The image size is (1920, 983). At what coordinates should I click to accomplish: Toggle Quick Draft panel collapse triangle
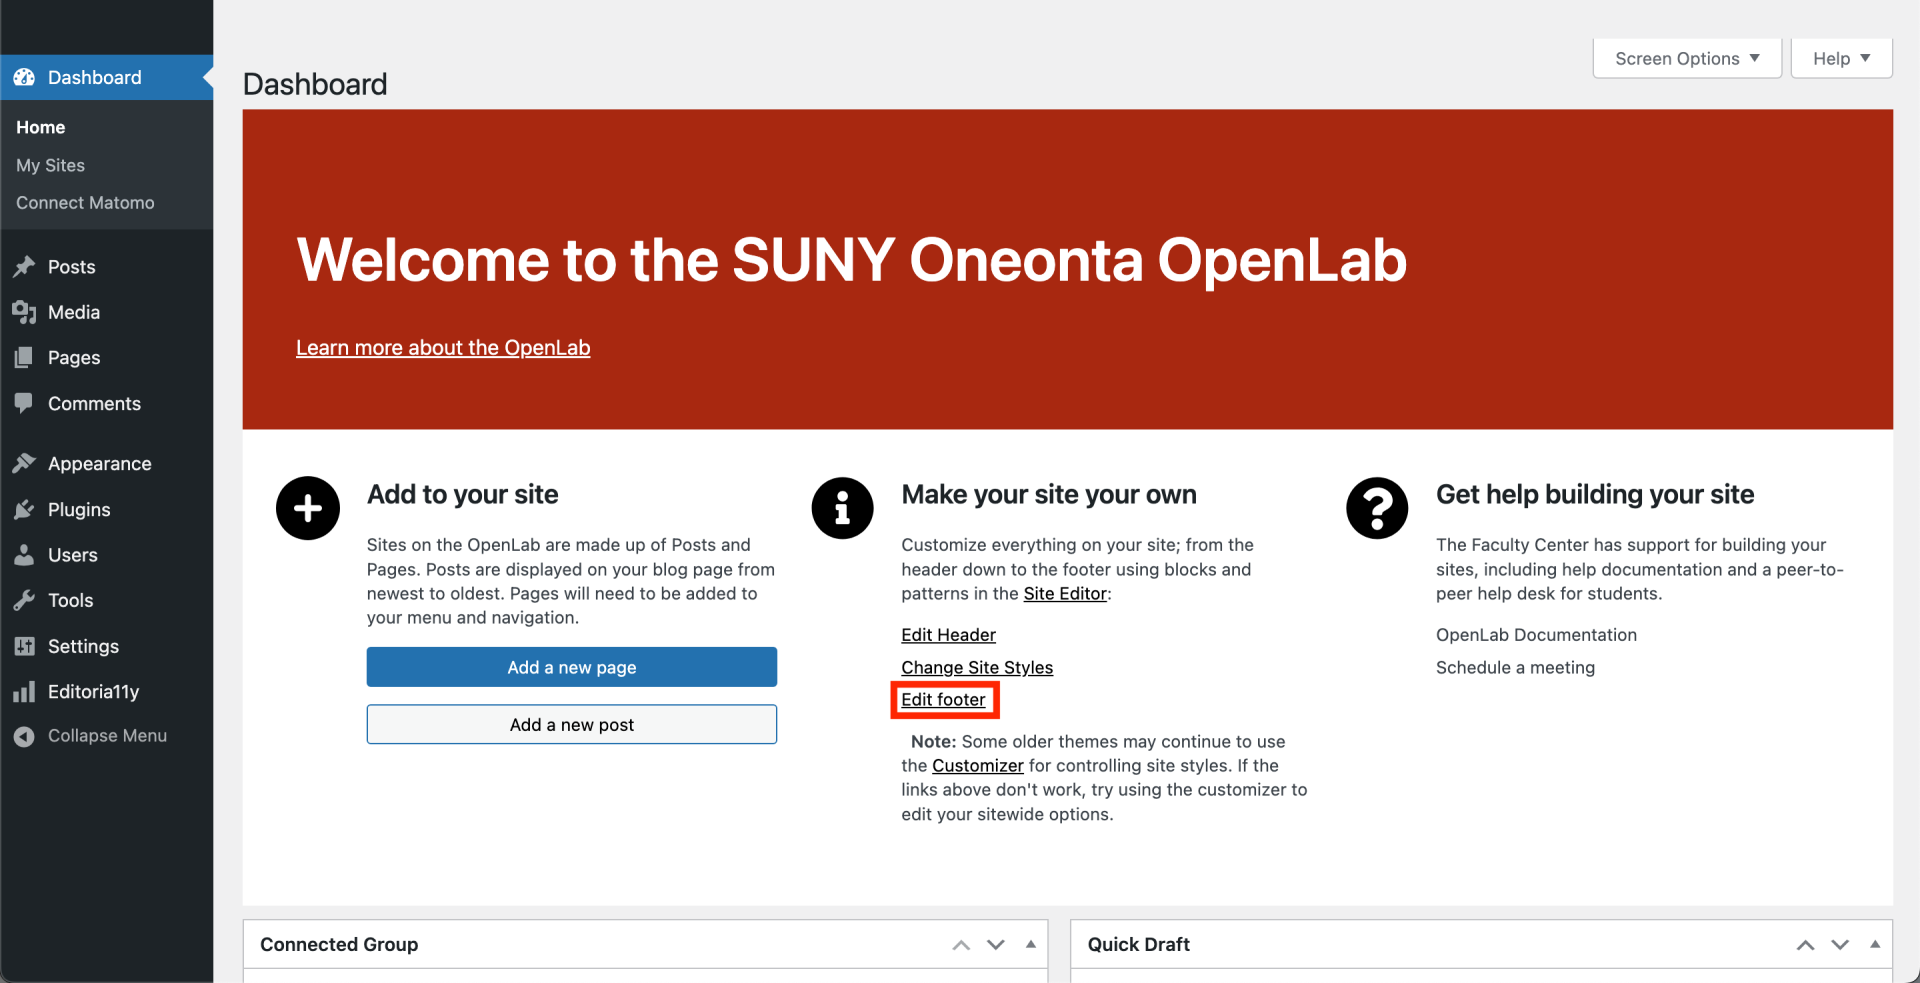[x=1875, y=944]
